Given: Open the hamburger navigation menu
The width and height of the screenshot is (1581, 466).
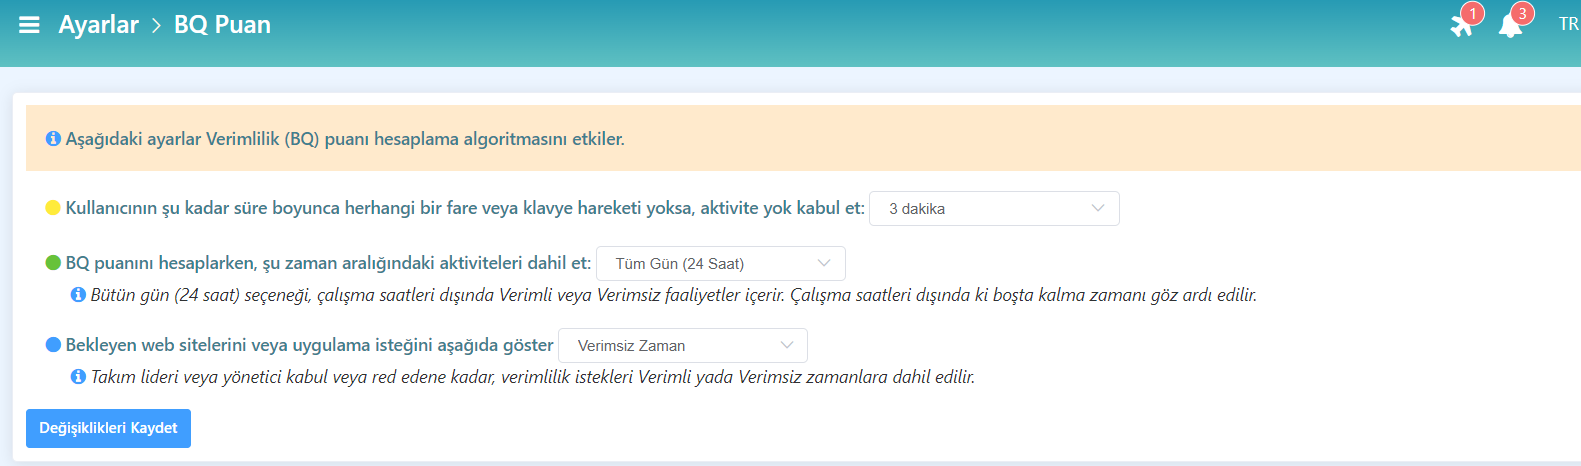Looking at the screenshot, I should point(29,25).
